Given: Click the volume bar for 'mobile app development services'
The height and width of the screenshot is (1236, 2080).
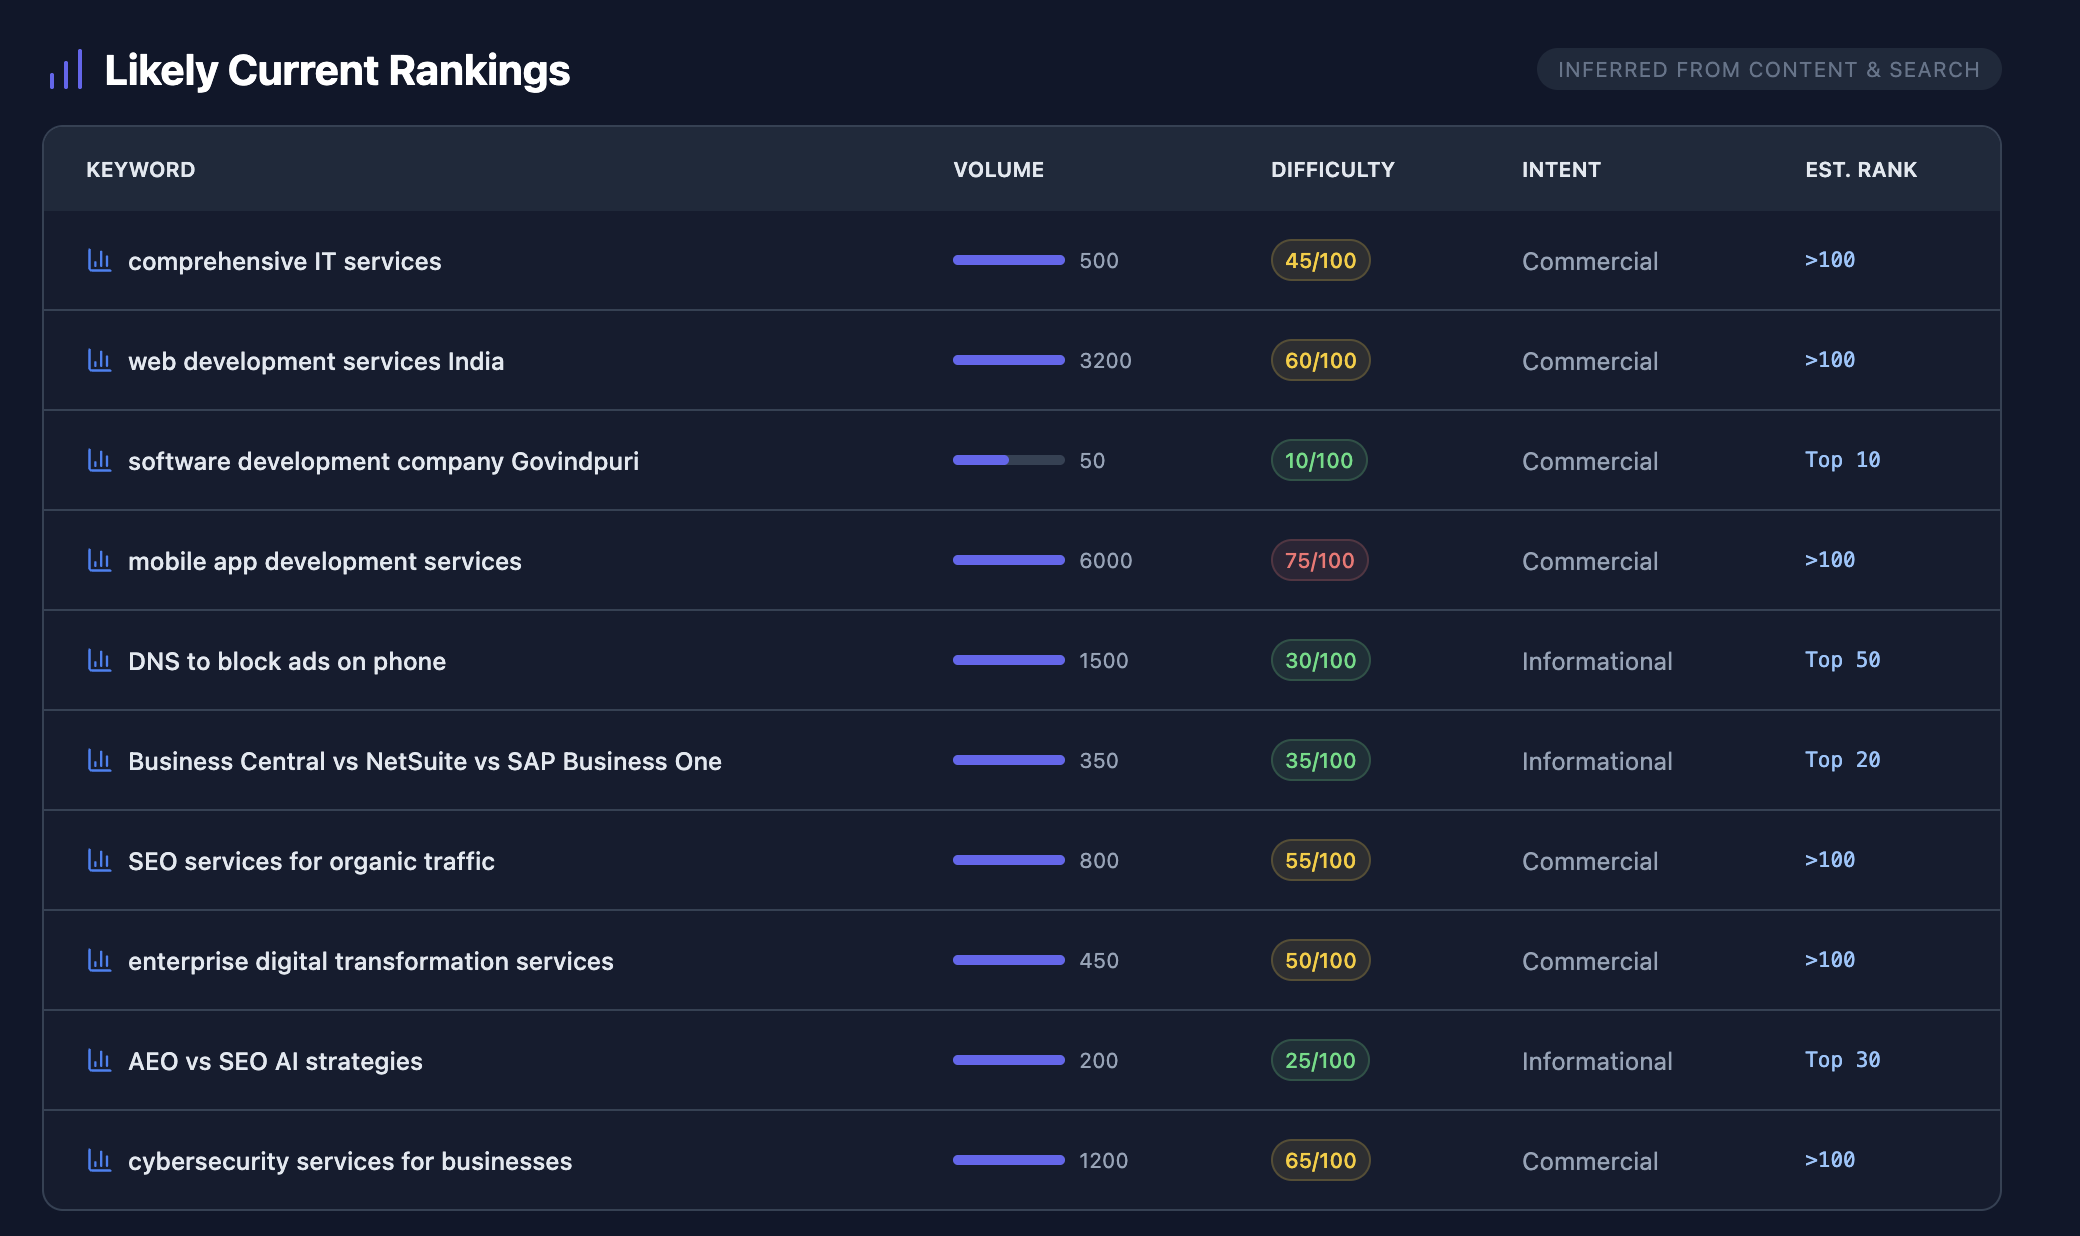Looking at the screenshot, I should pos(1007,560).
